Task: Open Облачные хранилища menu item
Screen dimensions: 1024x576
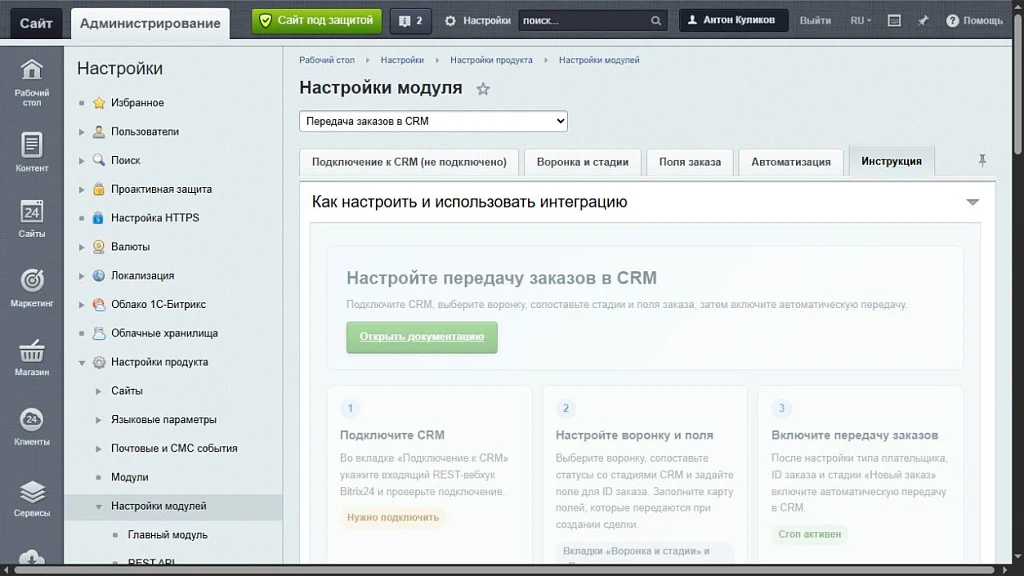Action: pyautogui.click(x=164, y=333)
